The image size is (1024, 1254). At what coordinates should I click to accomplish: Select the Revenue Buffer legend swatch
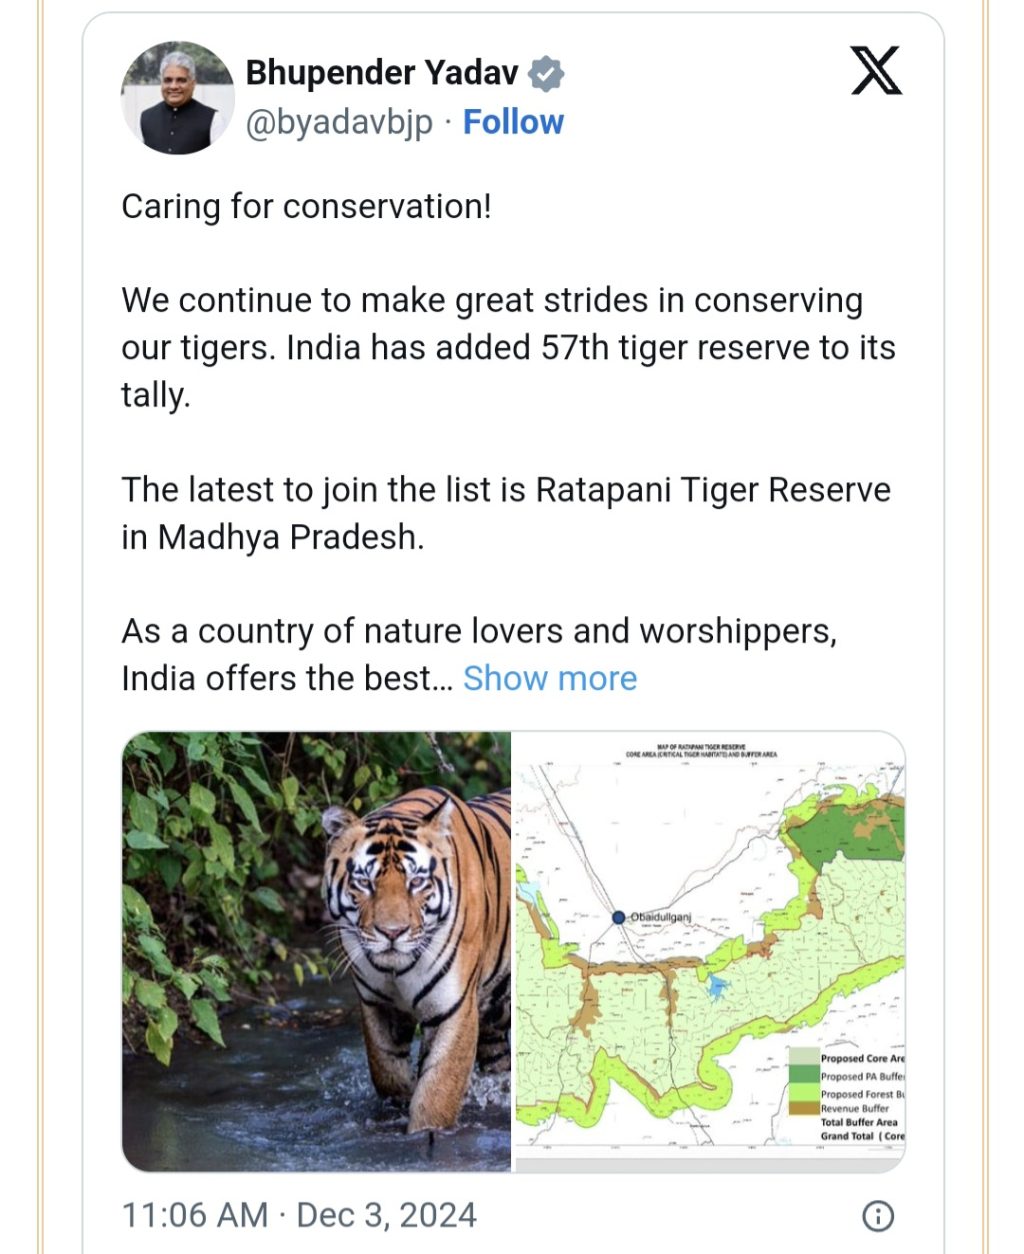point(803,1108)
